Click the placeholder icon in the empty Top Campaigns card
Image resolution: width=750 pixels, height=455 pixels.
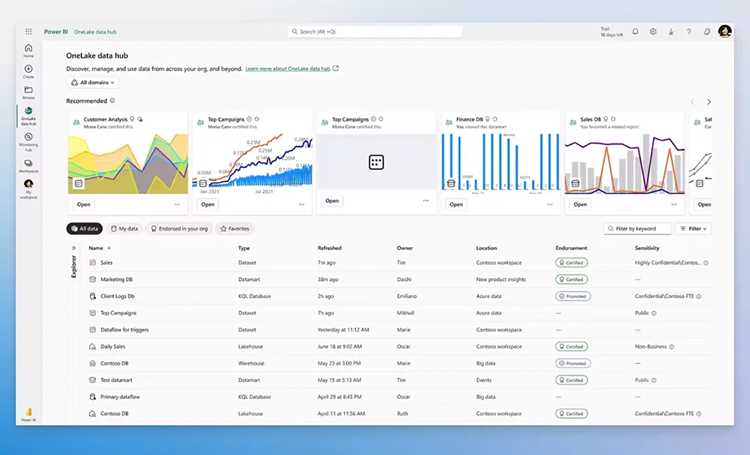[376, 162]
